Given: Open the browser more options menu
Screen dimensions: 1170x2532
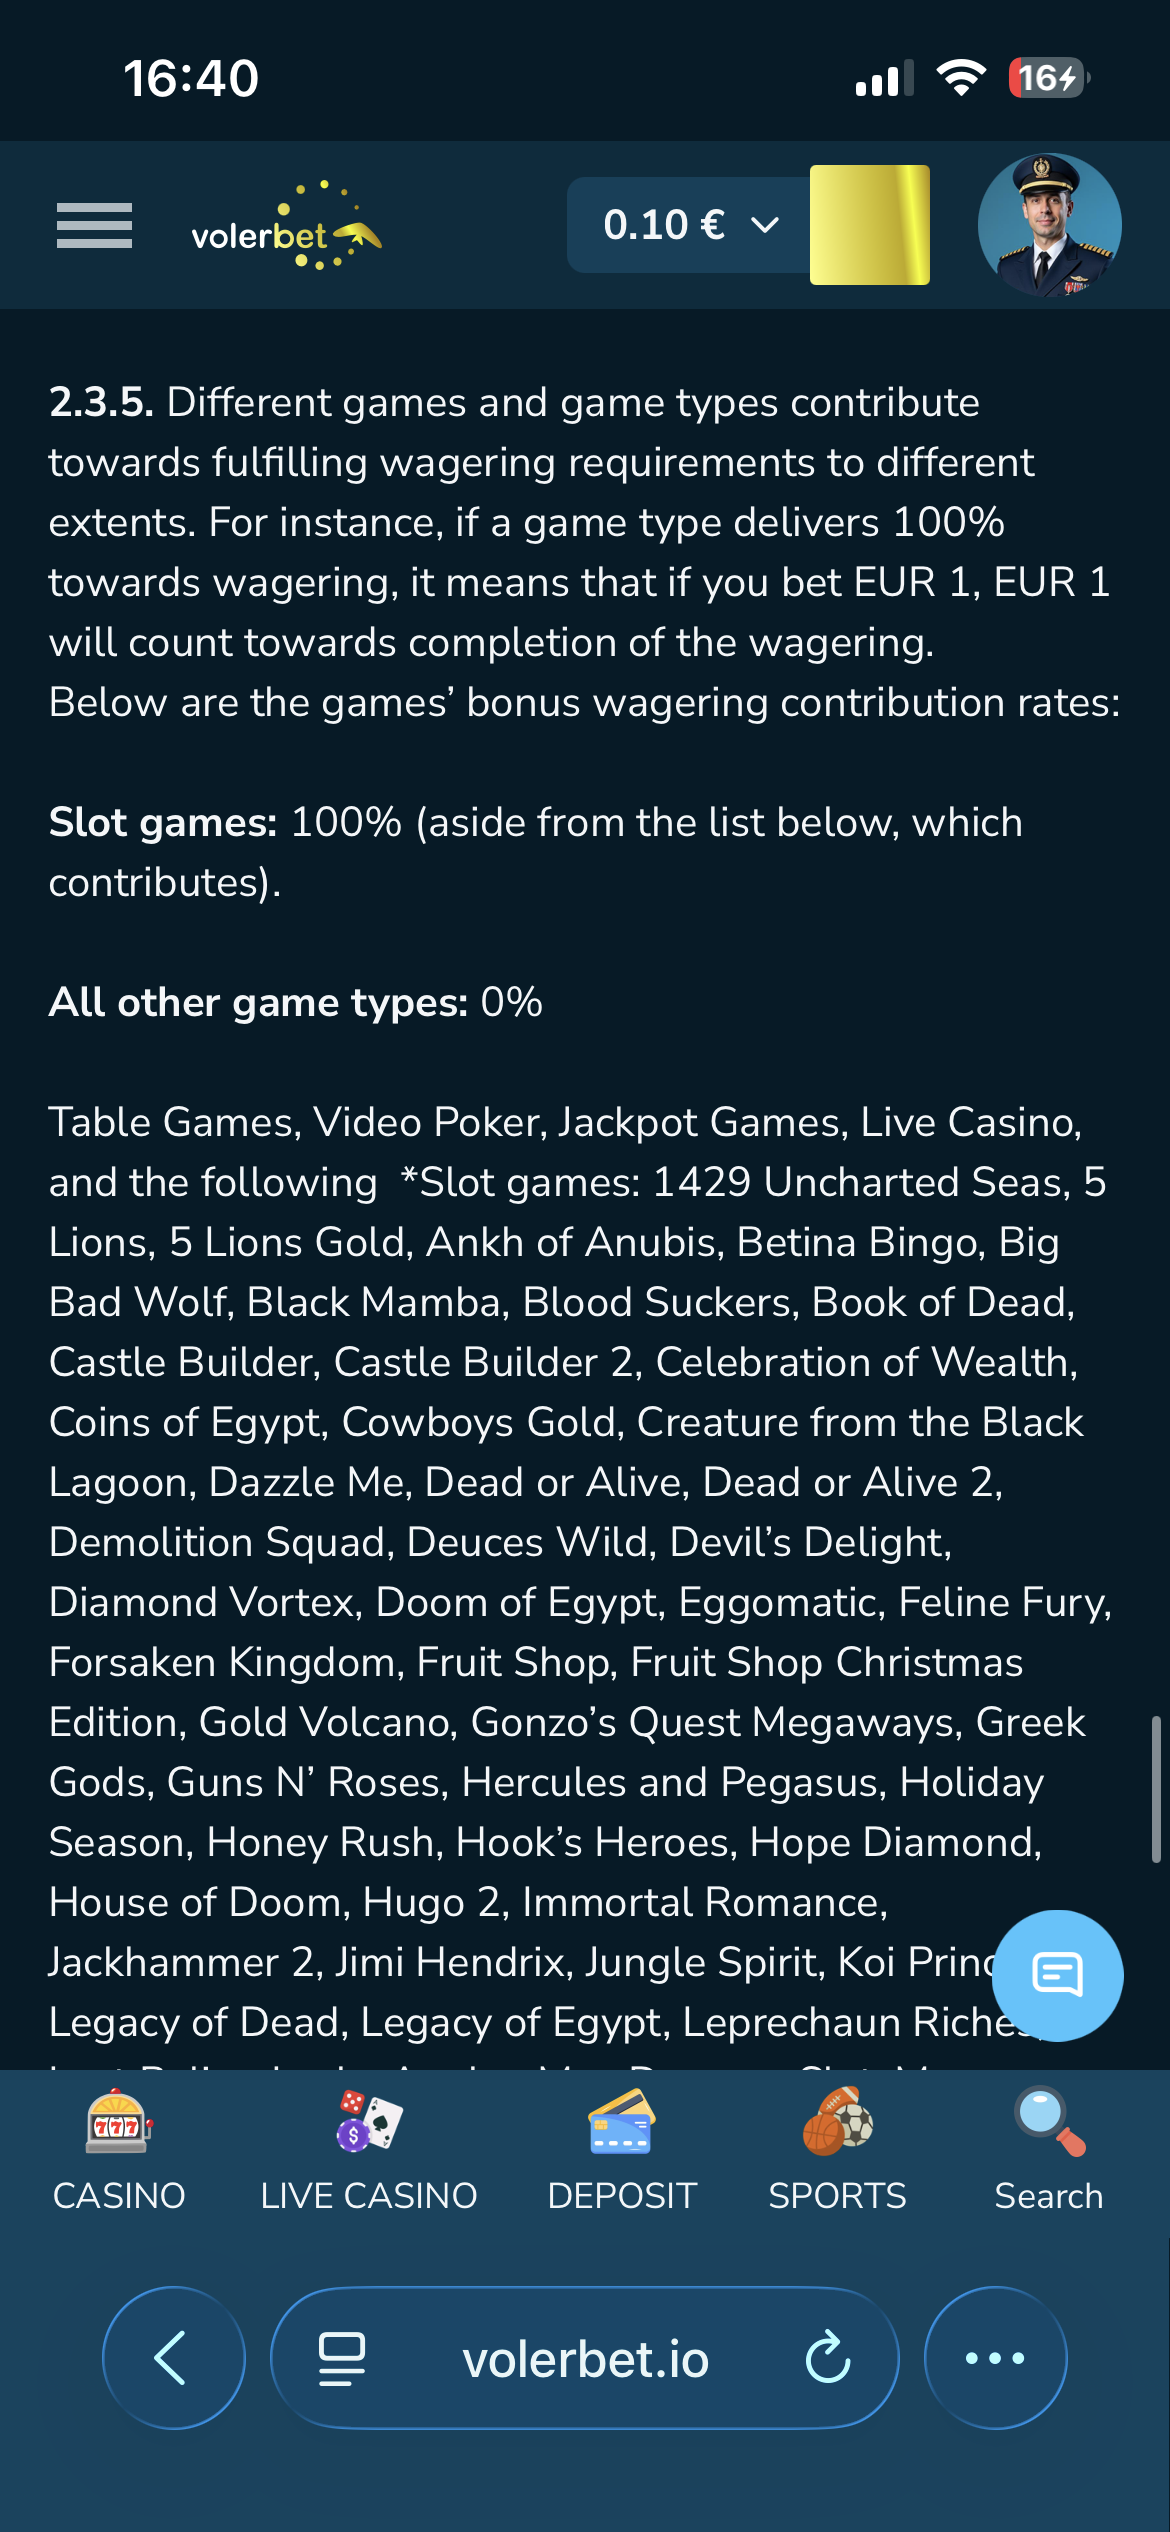Looking at the screenshot, I should 995,2357.
